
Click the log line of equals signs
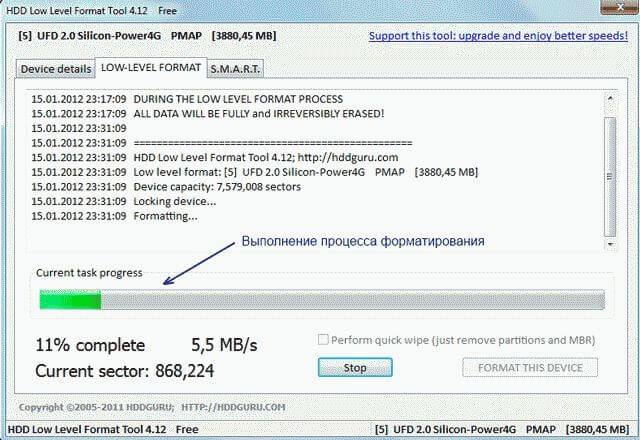point(222,143)
